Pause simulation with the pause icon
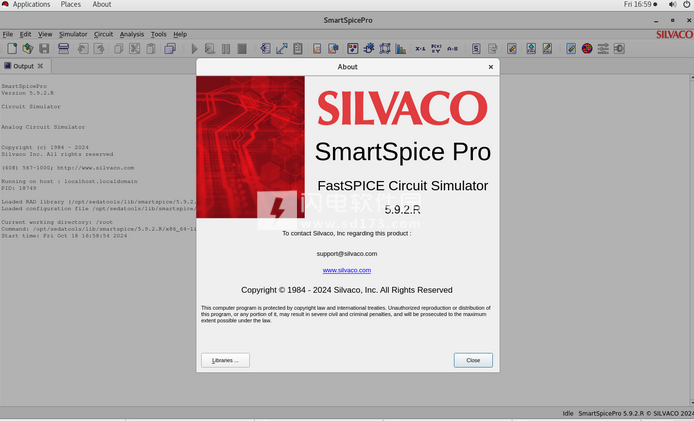The height and width of the screenshot is (421, 694). tap(226, 49)
